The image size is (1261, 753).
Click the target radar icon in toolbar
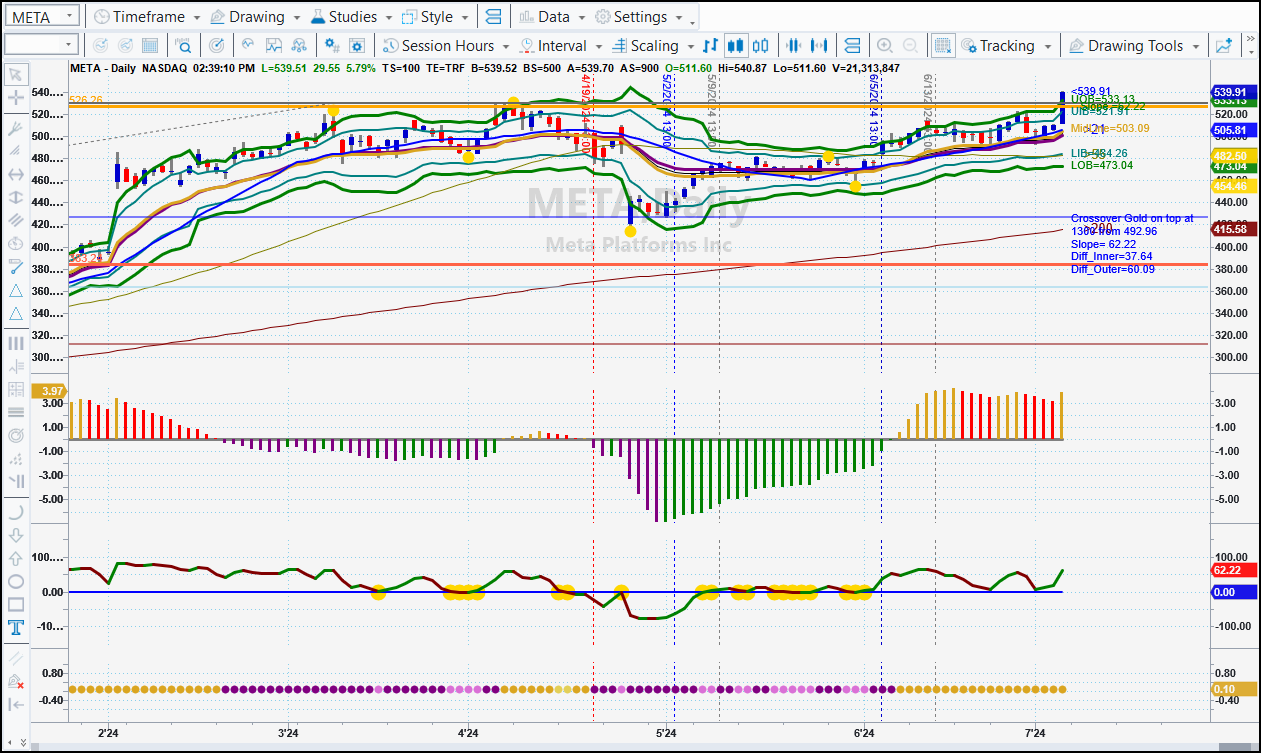[217, 45]
